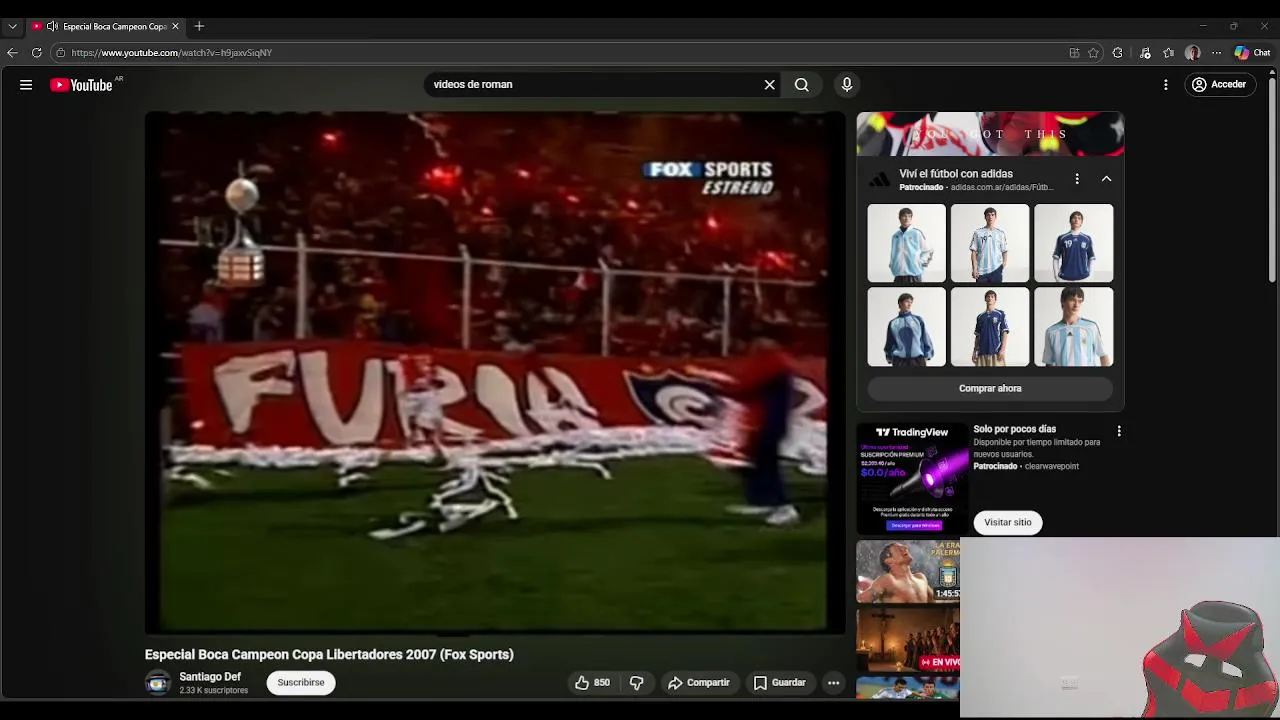Screen dimensions: 1280x720
Task: Click the 'Viví el fútbol con adidas' title
Action: point(956,174)
